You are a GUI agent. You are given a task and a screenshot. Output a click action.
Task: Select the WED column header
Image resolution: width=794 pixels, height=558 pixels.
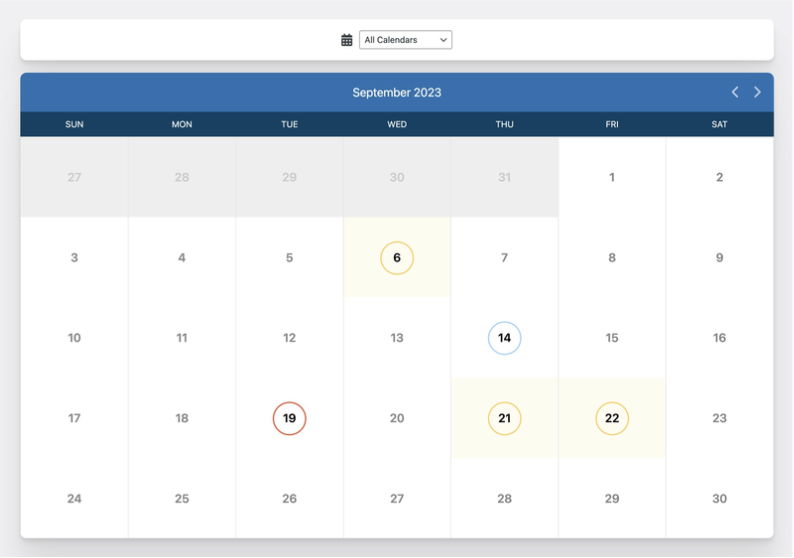(x=397, y=124)
